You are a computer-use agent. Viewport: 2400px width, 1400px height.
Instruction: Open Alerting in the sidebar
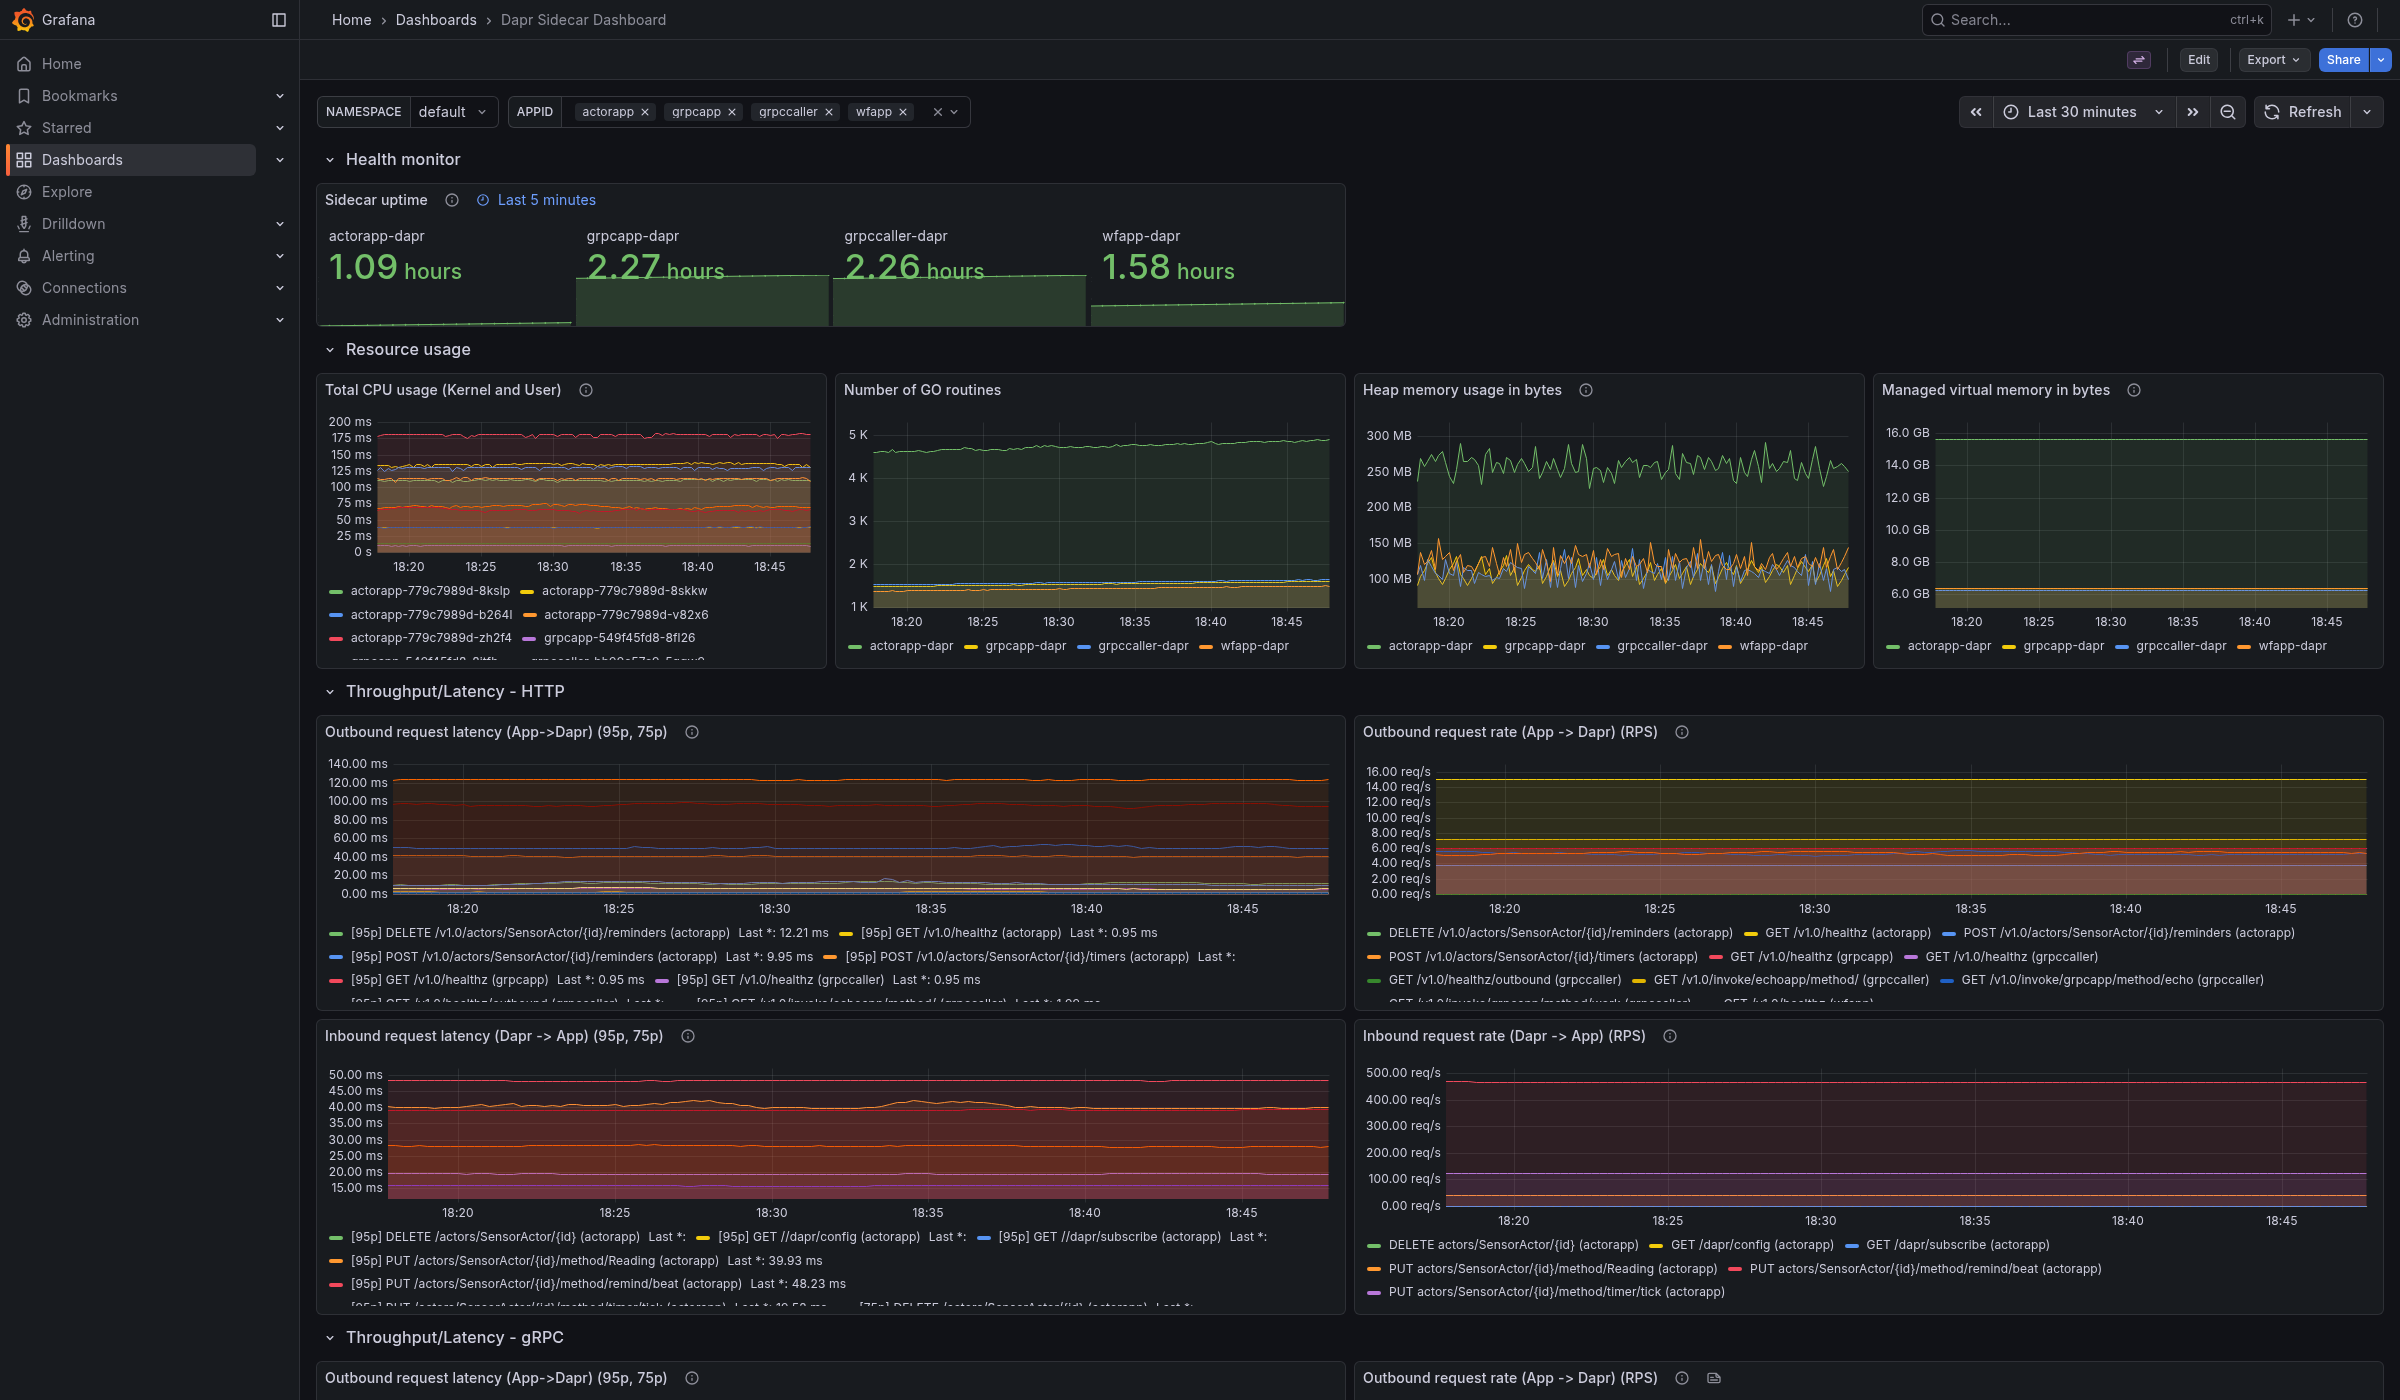coord(68,256)
